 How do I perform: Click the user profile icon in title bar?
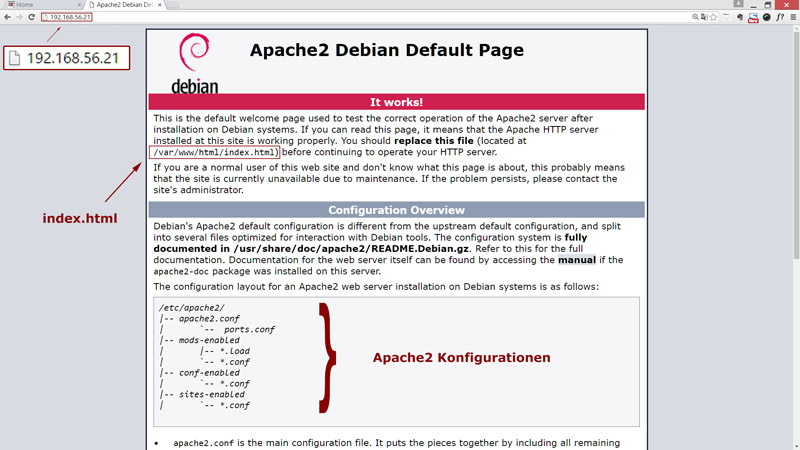[738, 4]
